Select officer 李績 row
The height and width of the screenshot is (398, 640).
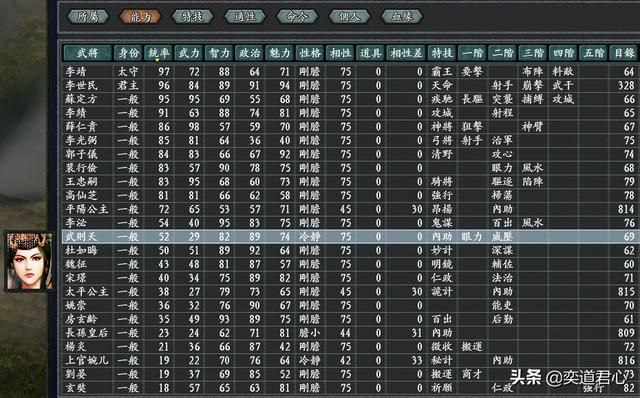pos(351,113)
